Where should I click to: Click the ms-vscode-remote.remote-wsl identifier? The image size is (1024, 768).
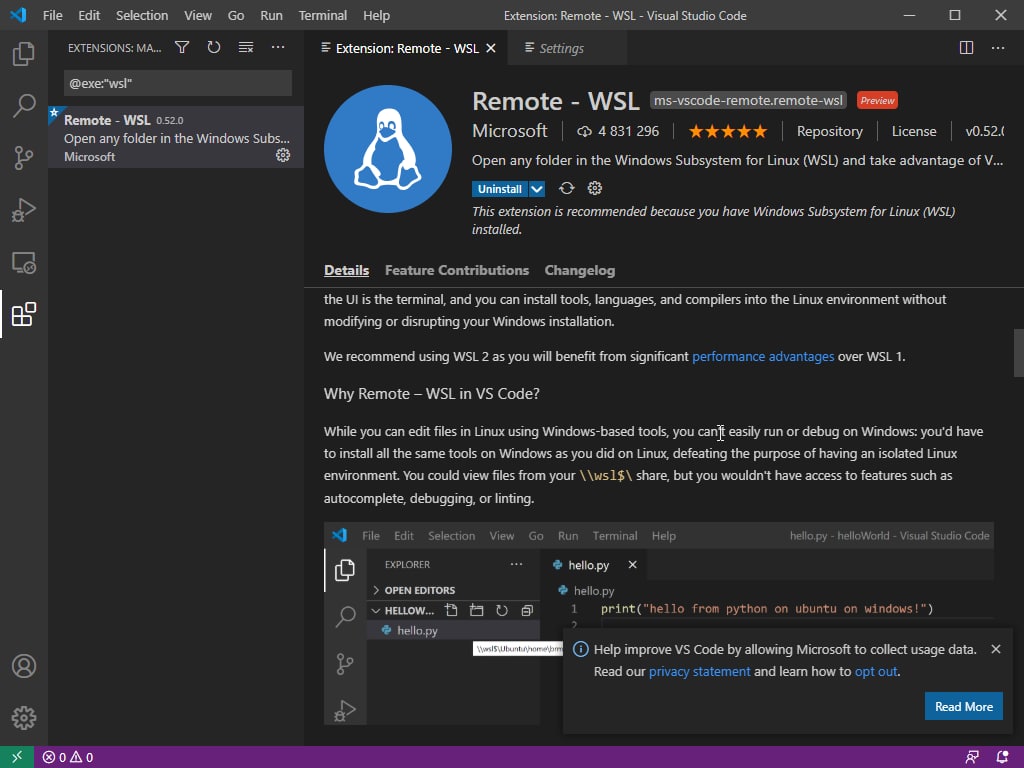pos(748,101)
